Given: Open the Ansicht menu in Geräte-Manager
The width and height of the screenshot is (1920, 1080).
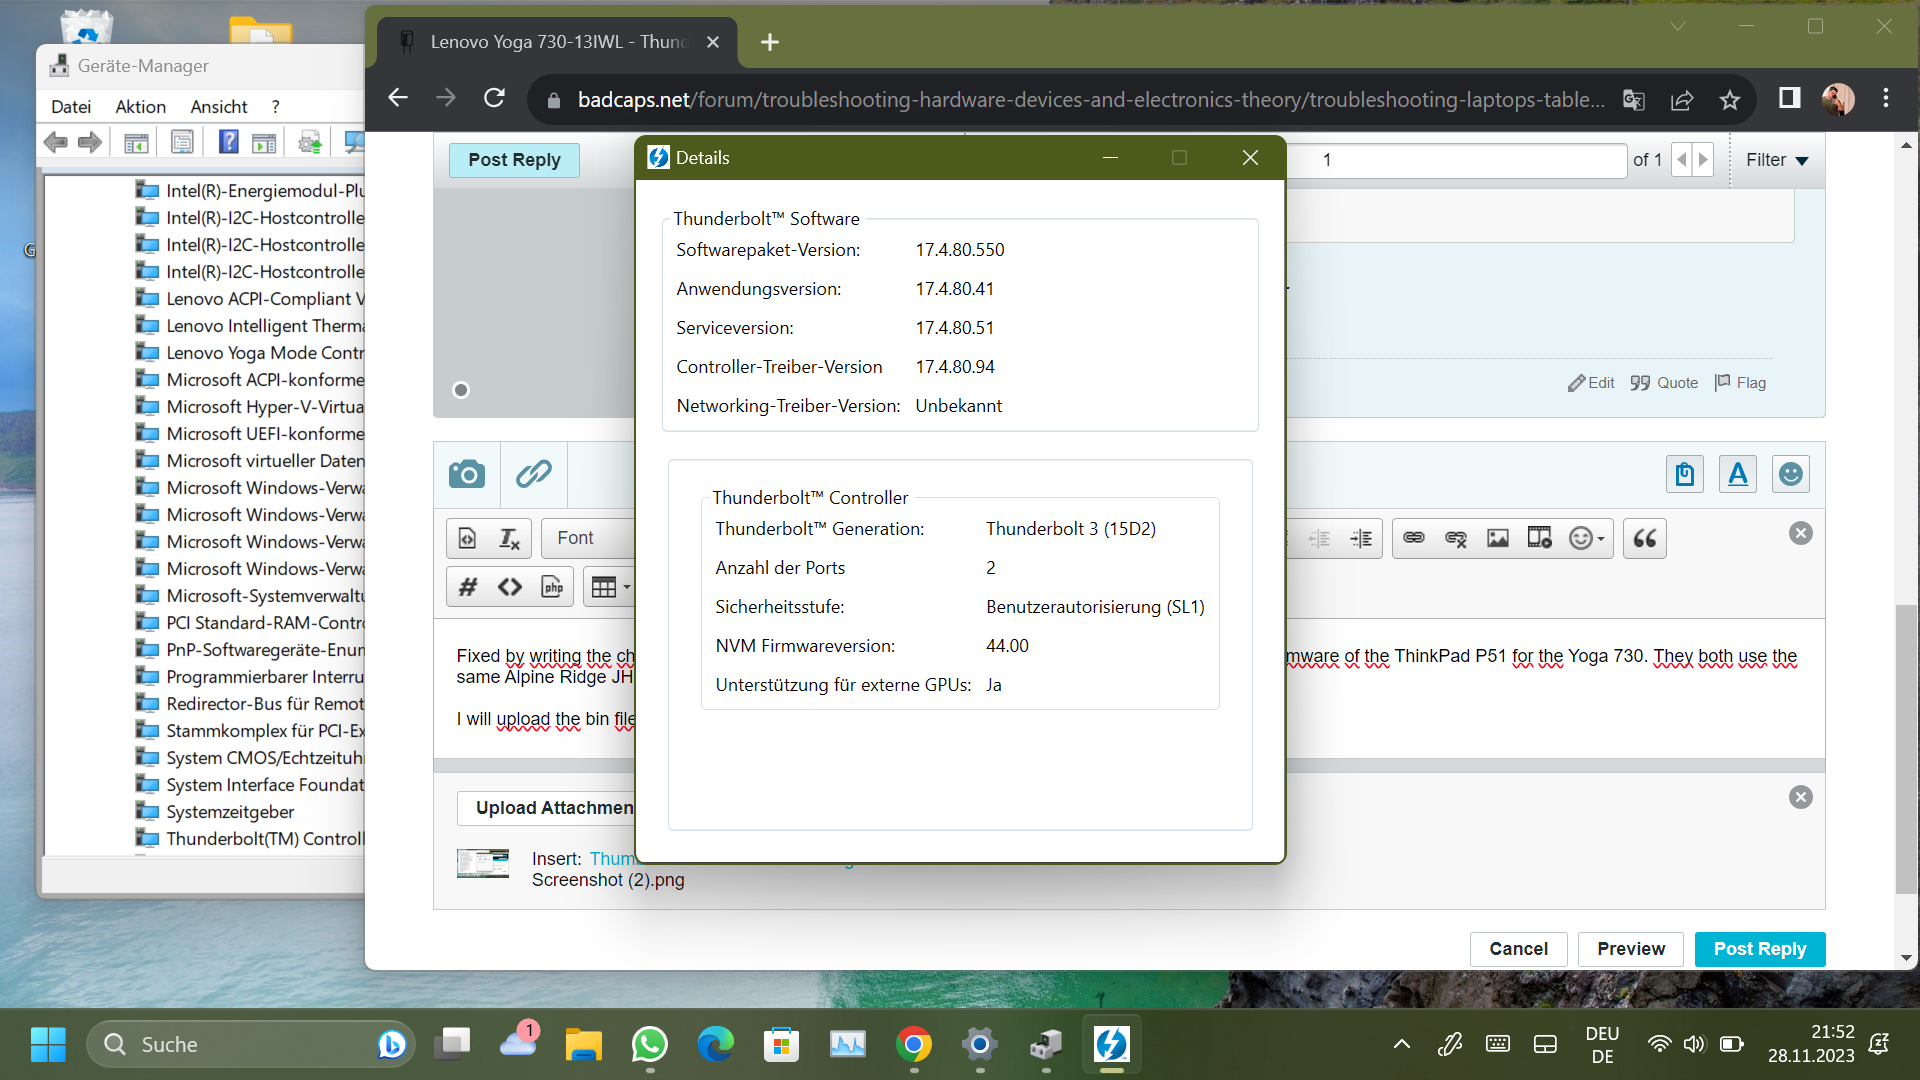Looking at the screenshot, I should [218, 107].
